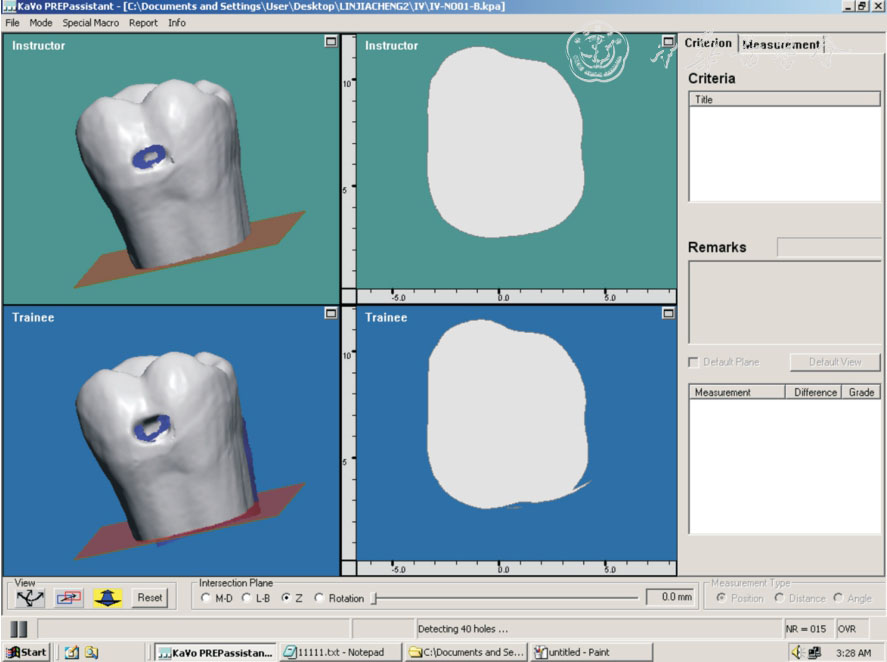Select the L-B intersection plane option

coord(248,598)
